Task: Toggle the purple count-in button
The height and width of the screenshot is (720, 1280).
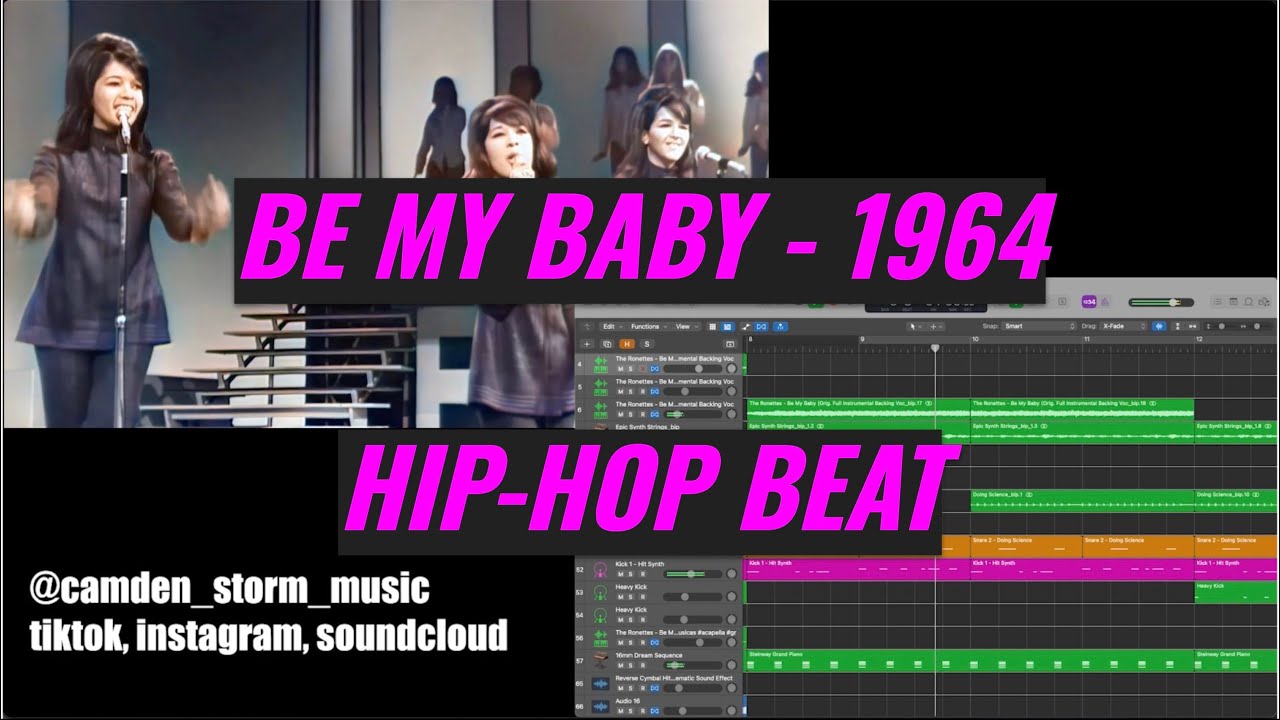Action: click(1089, 302)
